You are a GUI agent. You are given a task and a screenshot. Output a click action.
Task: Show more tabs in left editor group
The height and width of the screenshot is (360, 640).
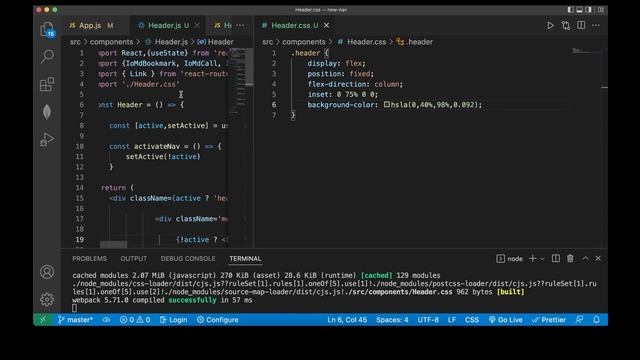(240, 25)
